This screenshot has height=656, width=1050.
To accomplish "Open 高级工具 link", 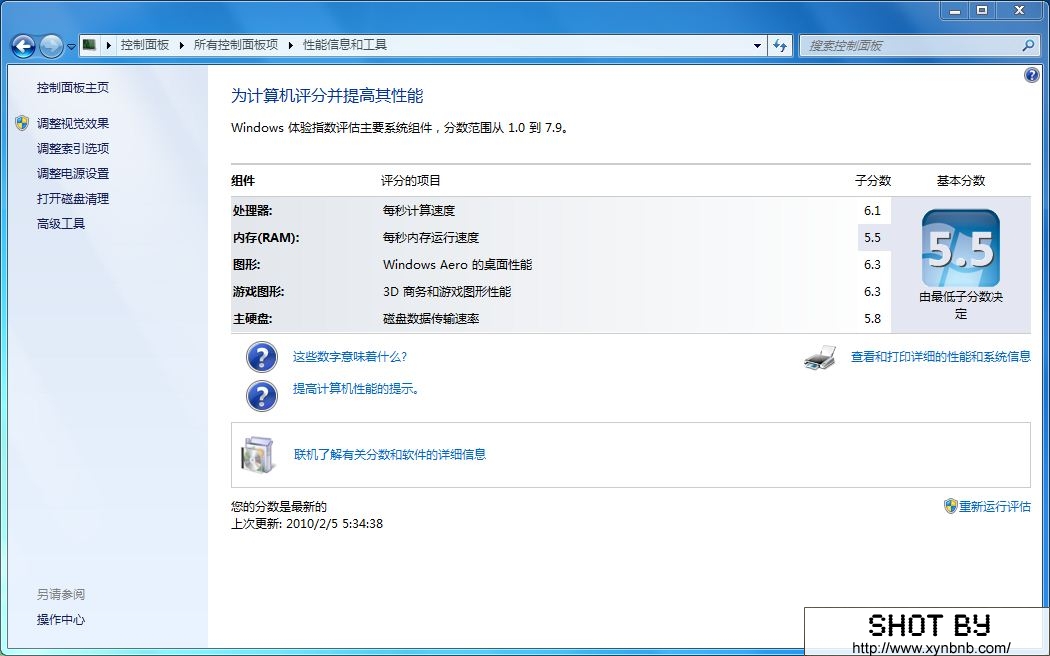I will pyautogui.click(x=60, y=224).
